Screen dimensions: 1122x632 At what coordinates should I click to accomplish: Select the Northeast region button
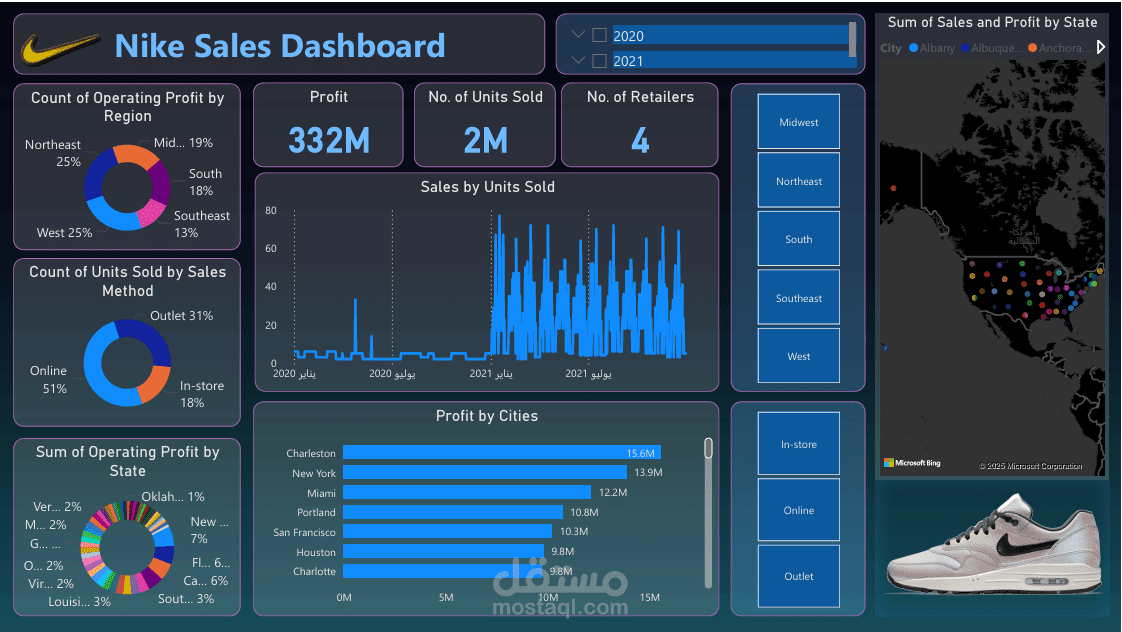coord(798,180)
